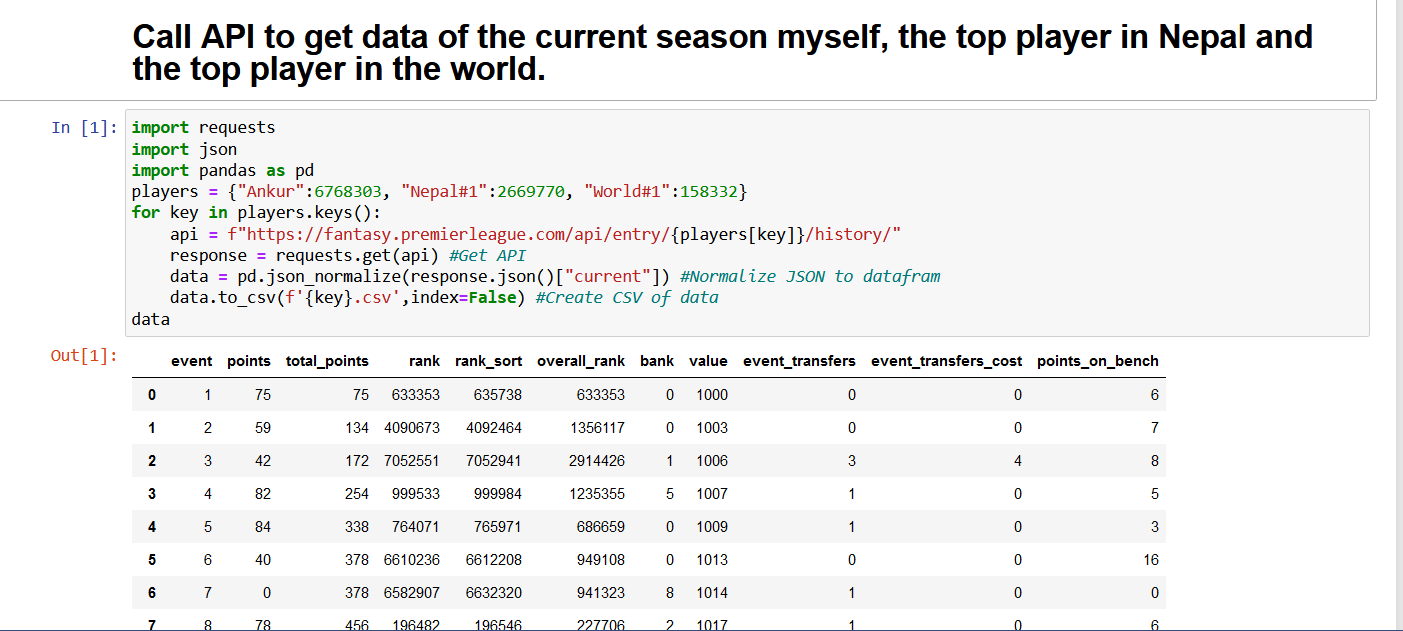Click inside the code cell on 'import requests'
The height and width of the screenshot is (631, 1403).
coord(203,127)
